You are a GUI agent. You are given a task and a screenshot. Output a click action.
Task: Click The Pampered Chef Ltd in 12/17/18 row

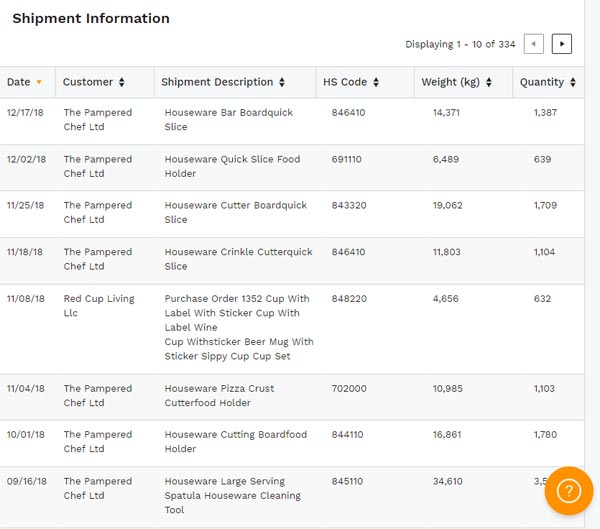98,119
